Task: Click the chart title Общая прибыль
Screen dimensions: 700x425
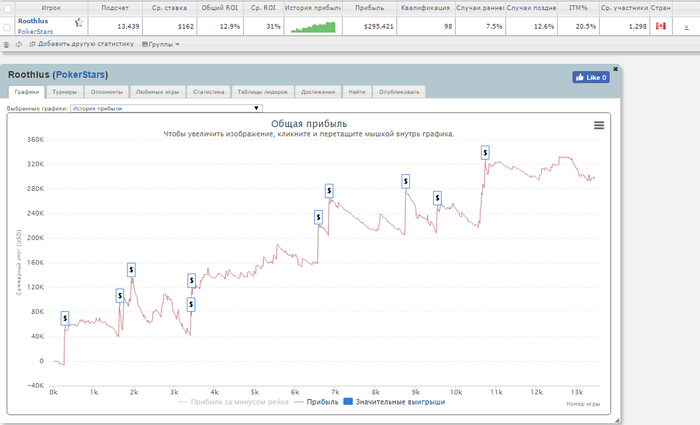Action: tap(309, 124)
